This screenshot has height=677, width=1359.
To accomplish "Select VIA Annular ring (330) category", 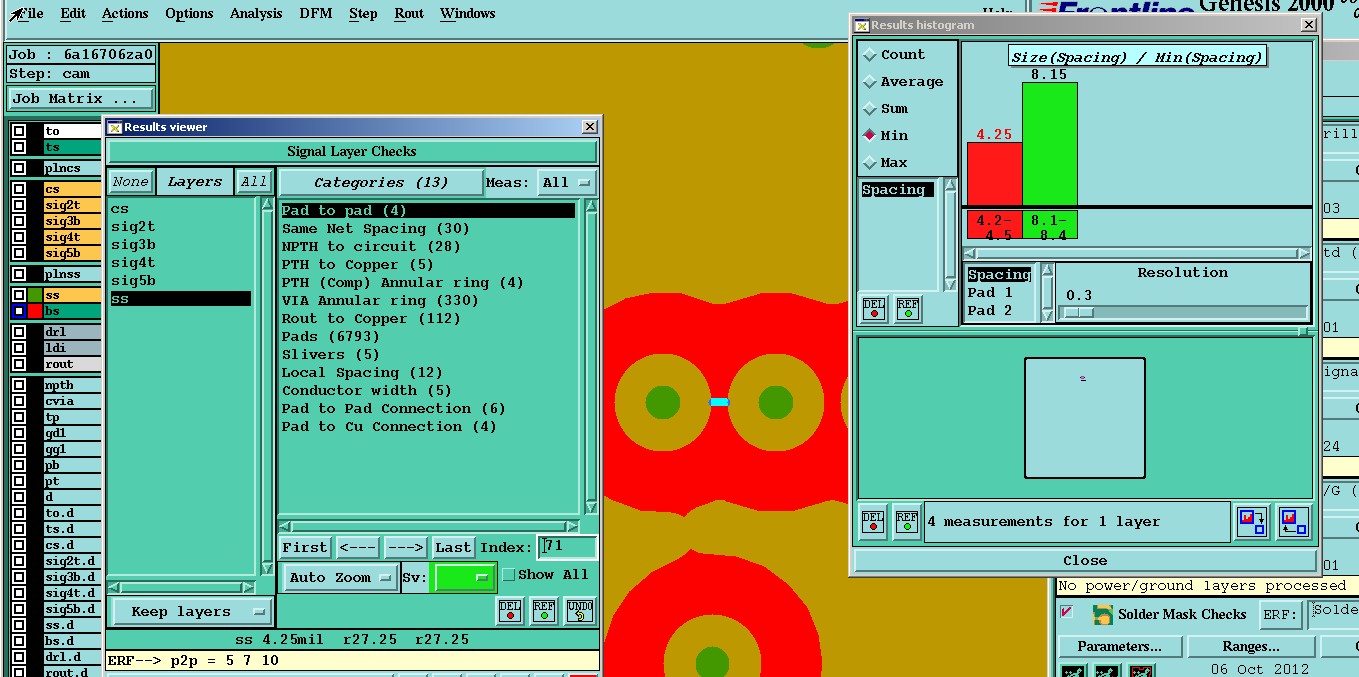I will tap(380, 301).
